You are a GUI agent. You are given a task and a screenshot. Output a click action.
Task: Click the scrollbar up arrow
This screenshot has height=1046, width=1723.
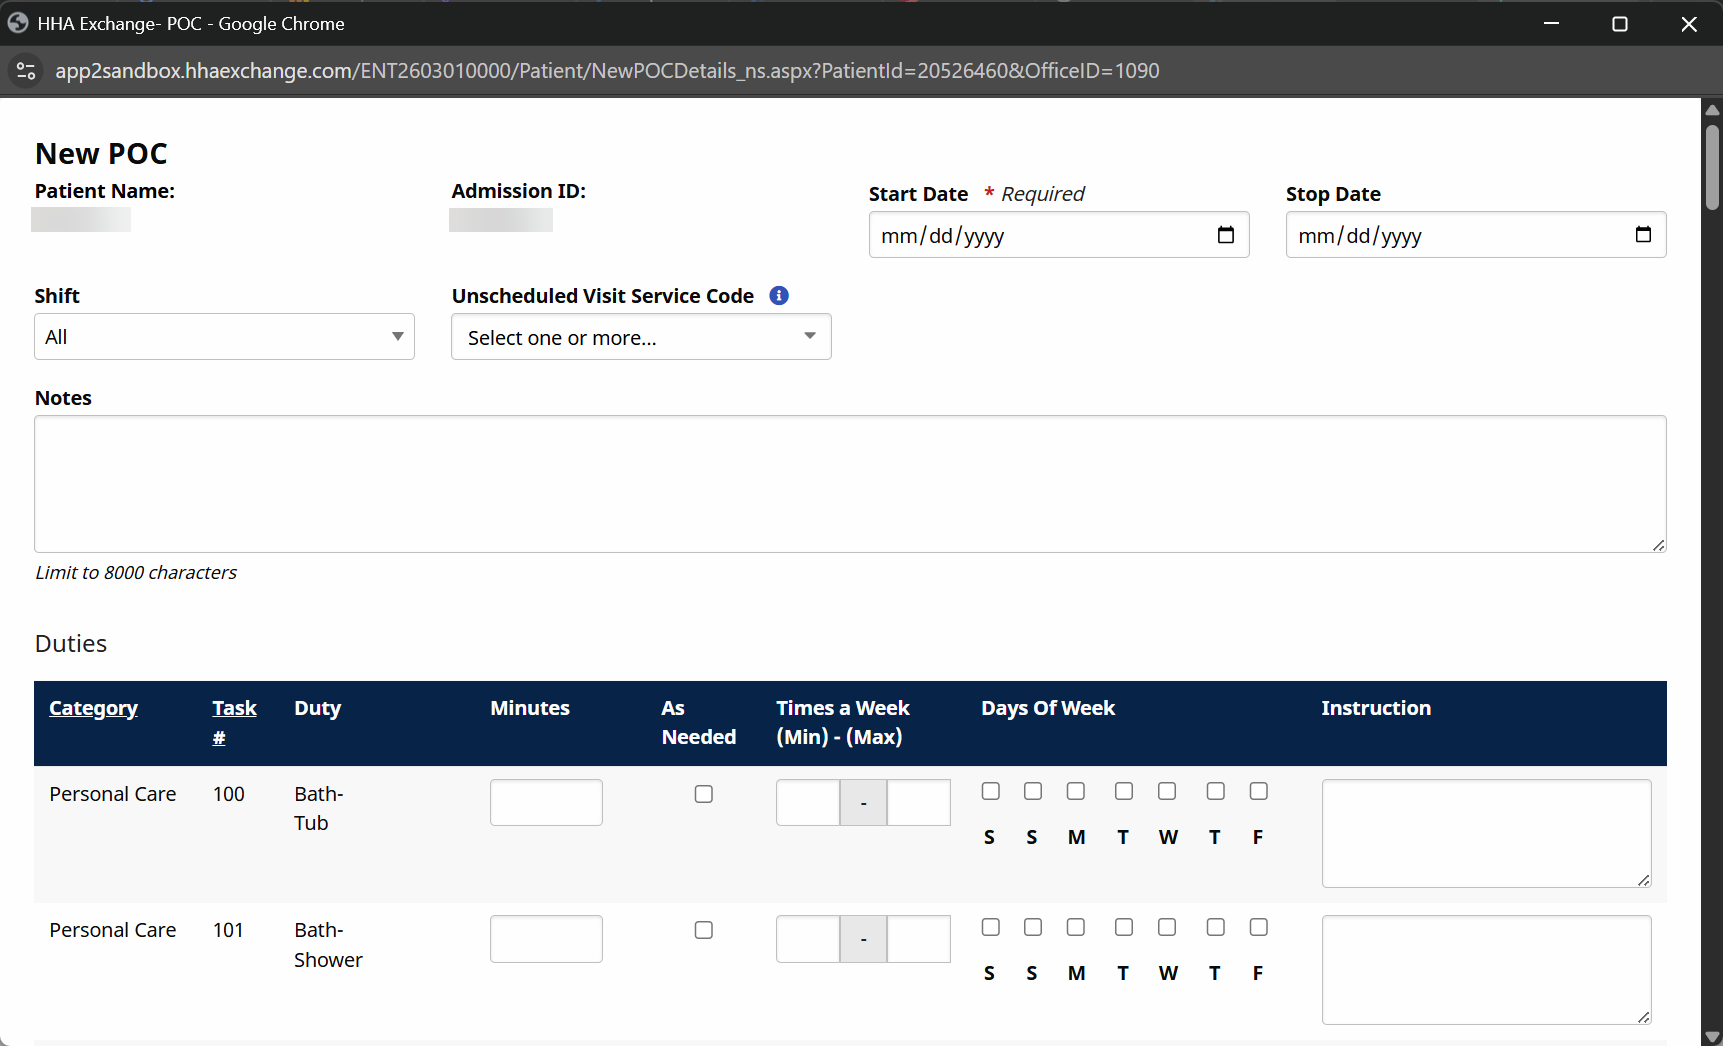click(1712, 110)
